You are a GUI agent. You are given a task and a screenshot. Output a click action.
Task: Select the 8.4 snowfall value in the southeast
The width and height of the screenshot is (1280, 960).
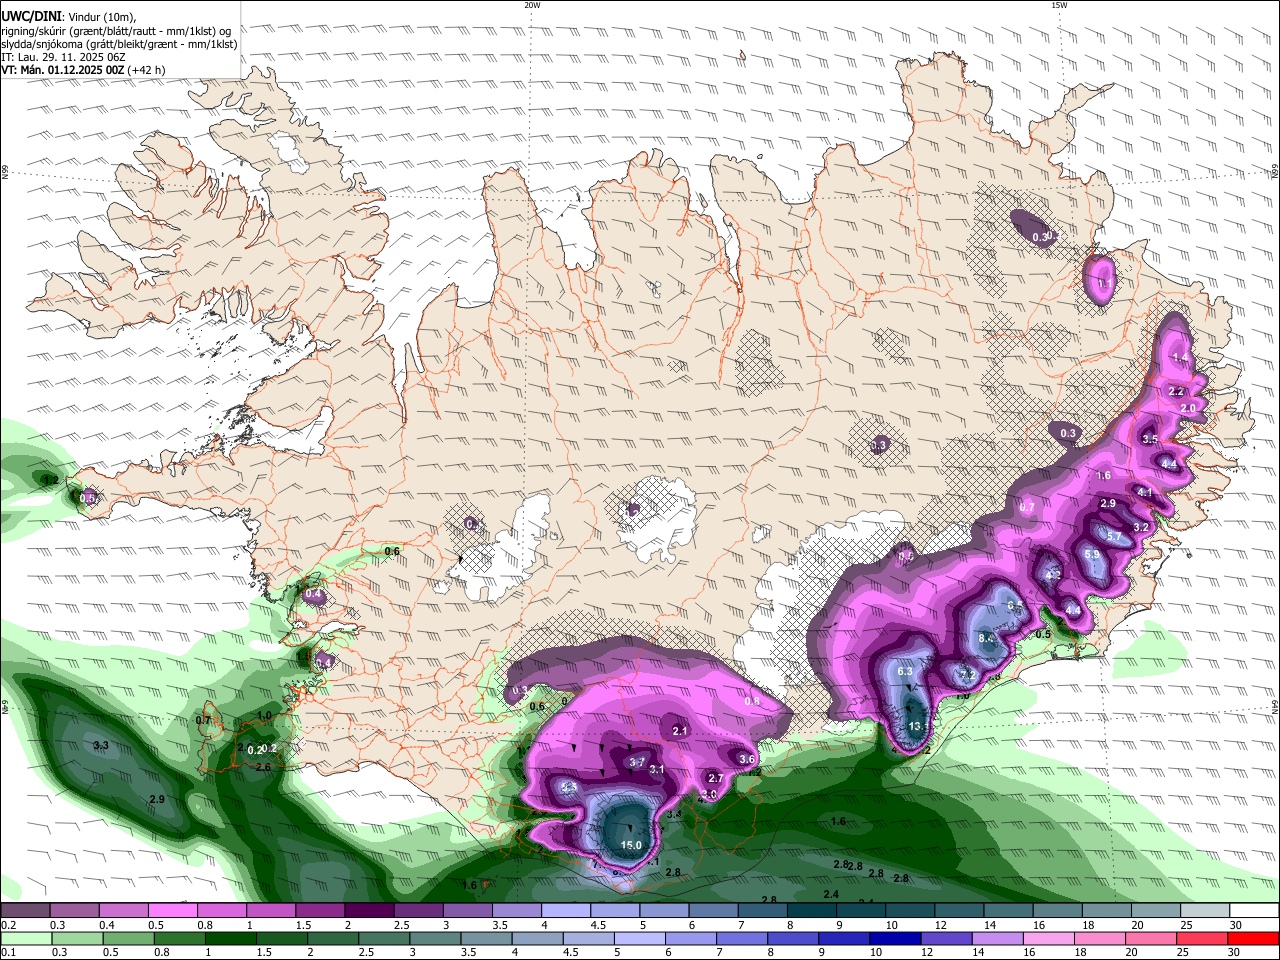(986, 638)
